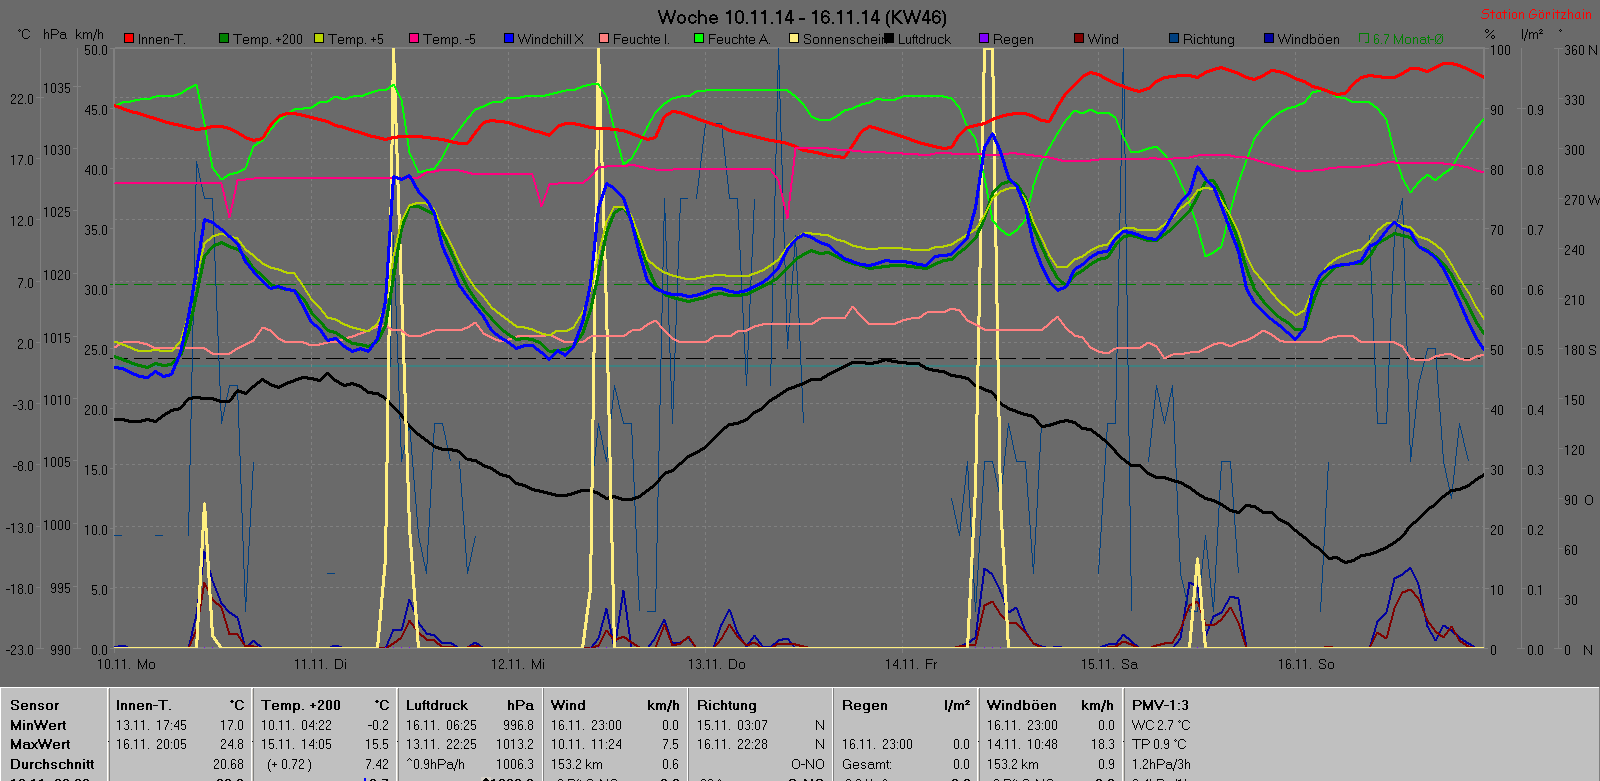
Task: Click the dark green Temp. +200 legend swatch
Action: point(224,39)
